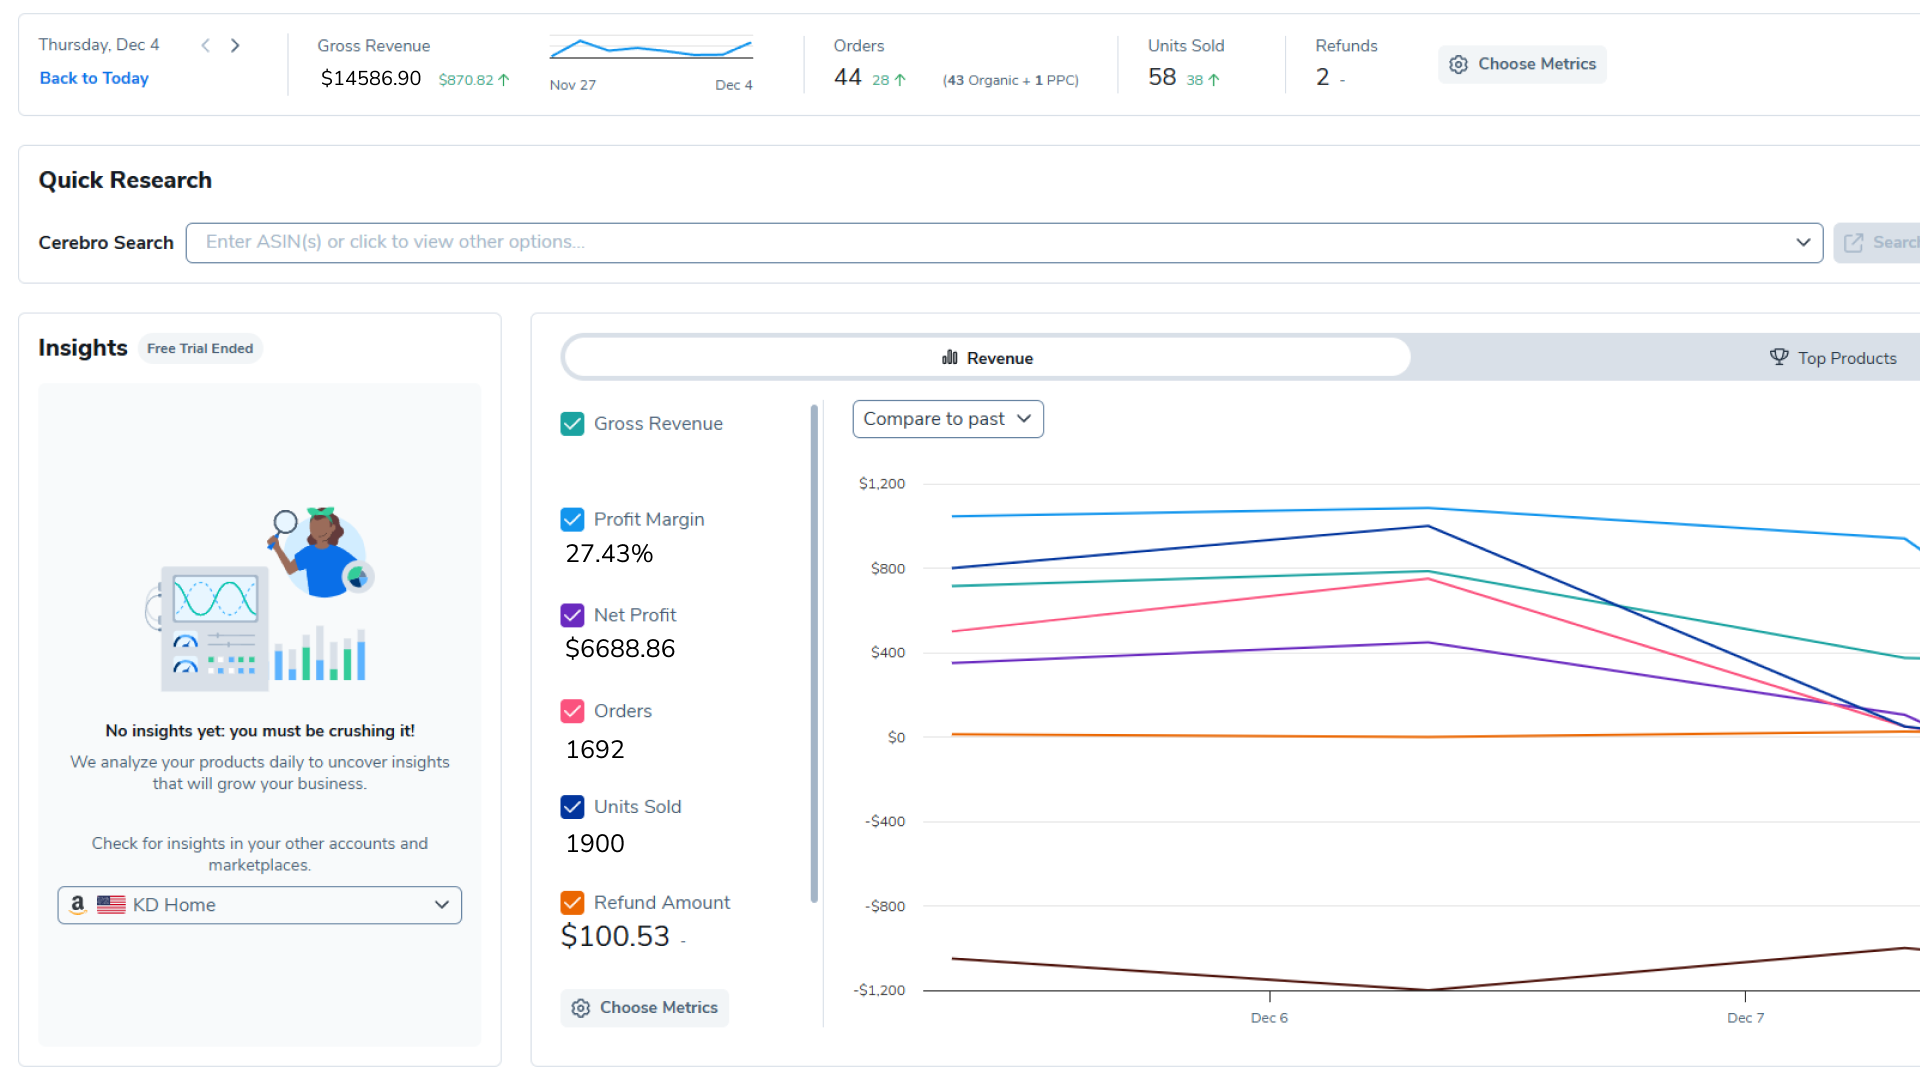Disable the Net Profit checkbox
Viewport: 1920px width, 1080px height.
click(x=572, y=615)
